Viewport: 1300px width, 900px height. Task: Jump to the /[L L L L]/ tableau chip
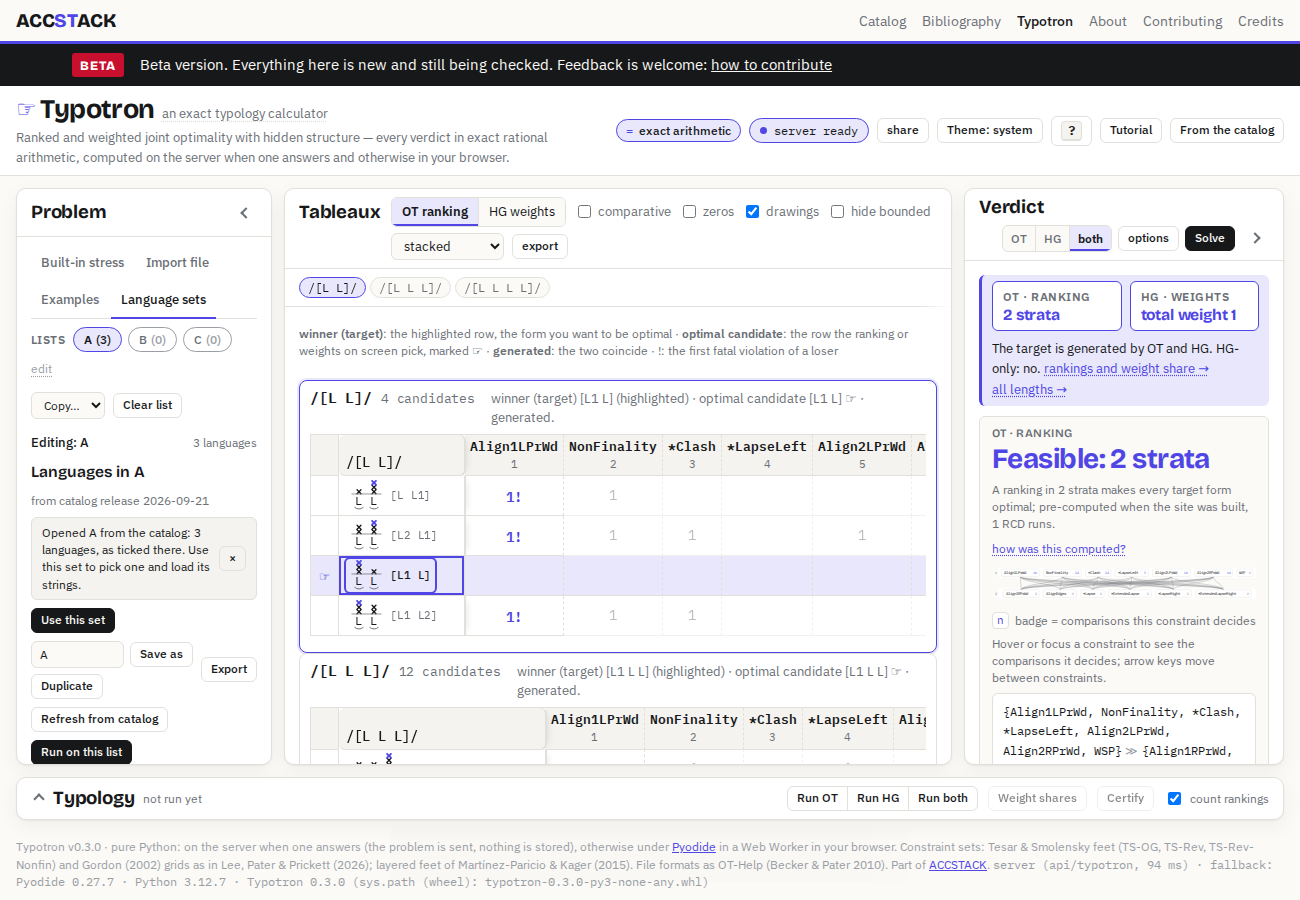coord(502,288)
